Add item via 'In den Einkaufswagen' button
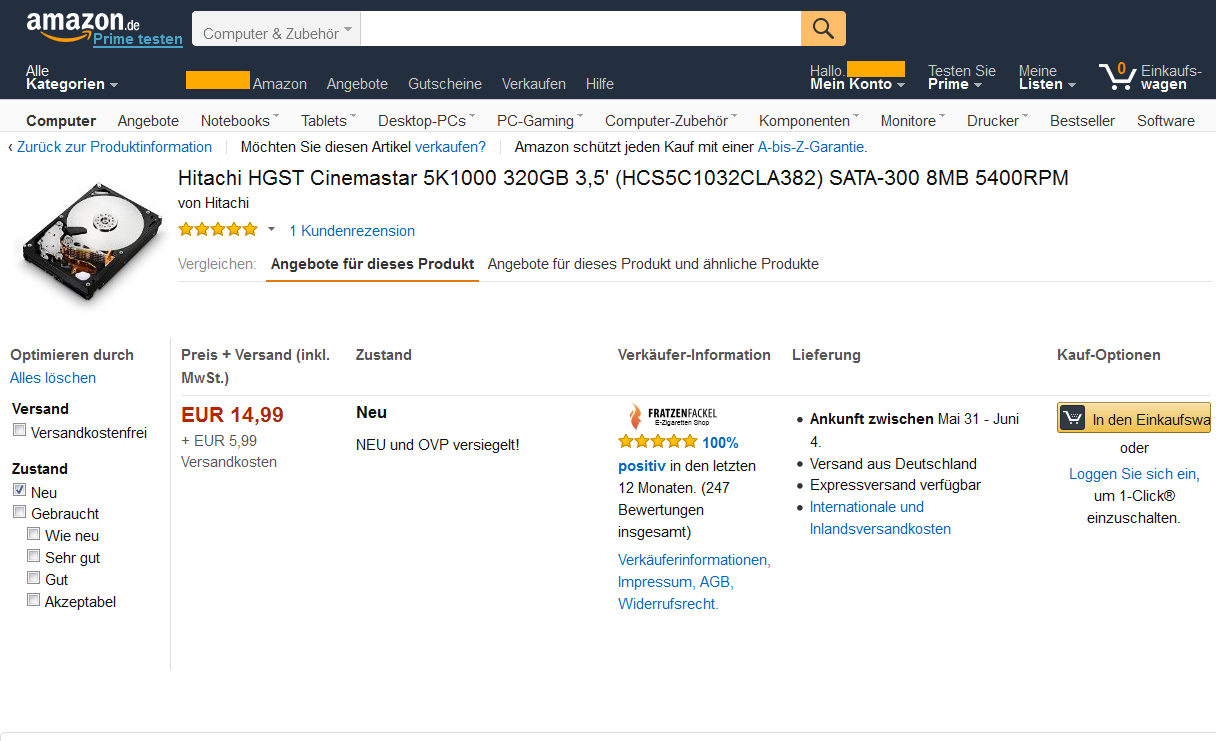Image resolution: width=1216 pixels, height=741 pixels. pyautogui.click(x=1133, y=419)
